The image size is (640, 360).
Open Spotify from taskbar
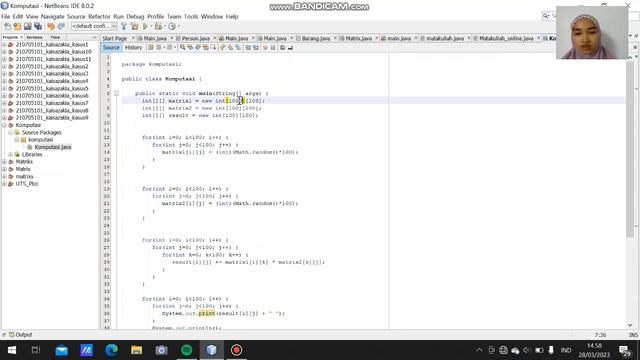[x=187, y=350]
